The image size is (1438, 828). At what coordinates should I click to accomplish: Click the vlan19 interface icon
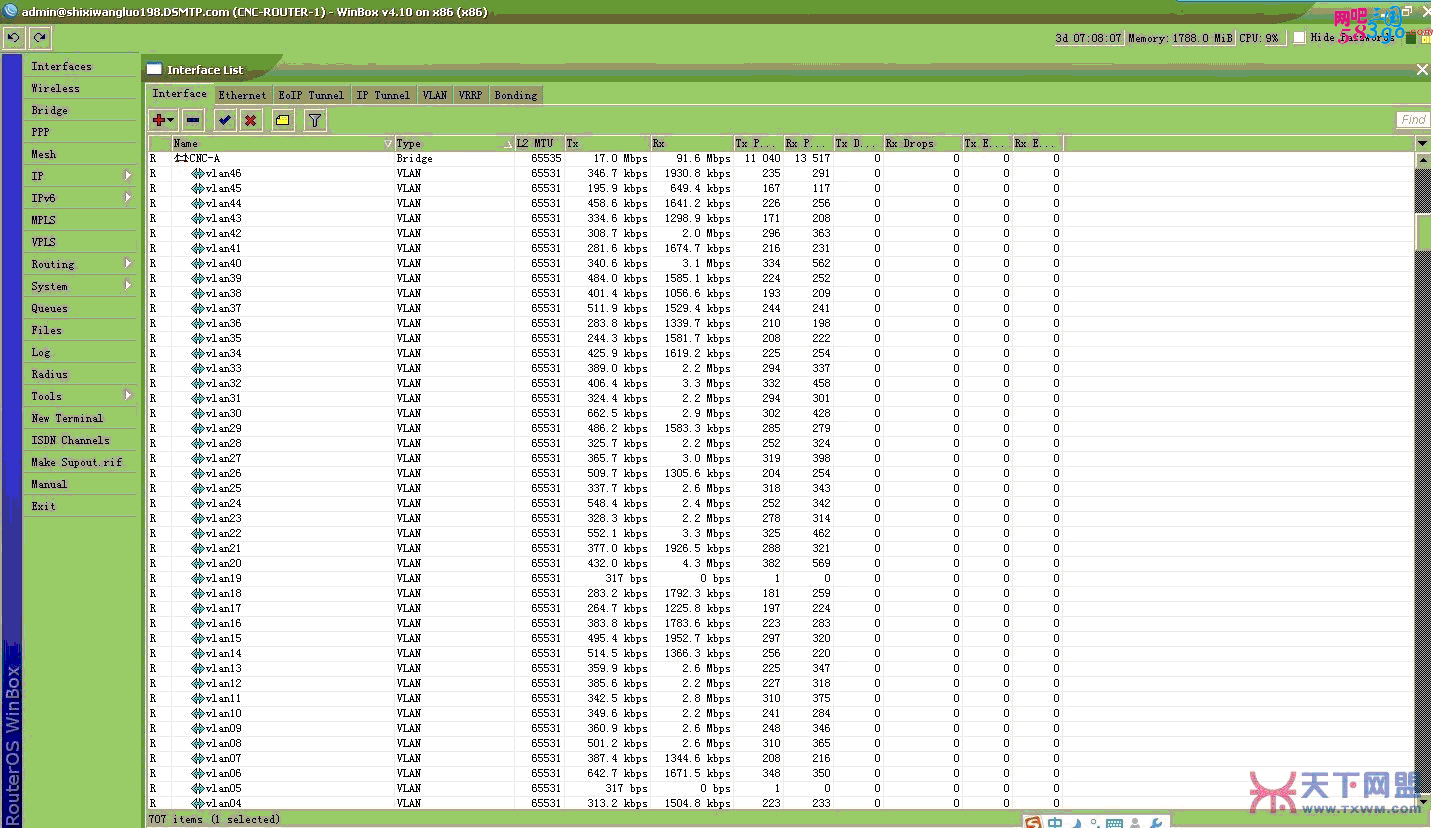click(197, 578)
